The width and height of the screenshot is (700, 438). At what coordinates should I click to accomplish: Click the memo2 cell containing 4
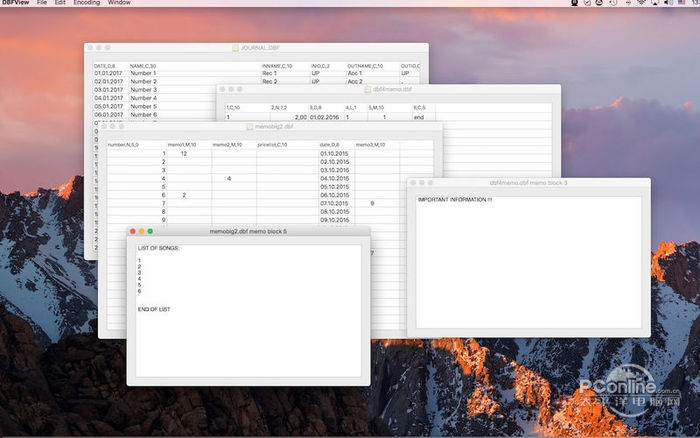(230, 178)
